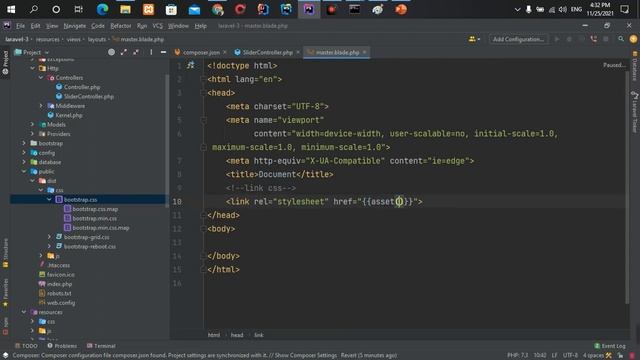Viewport: 640px width, 360px height.
Task: Open the Problems tool window
Action: click(x=62, y=346)
